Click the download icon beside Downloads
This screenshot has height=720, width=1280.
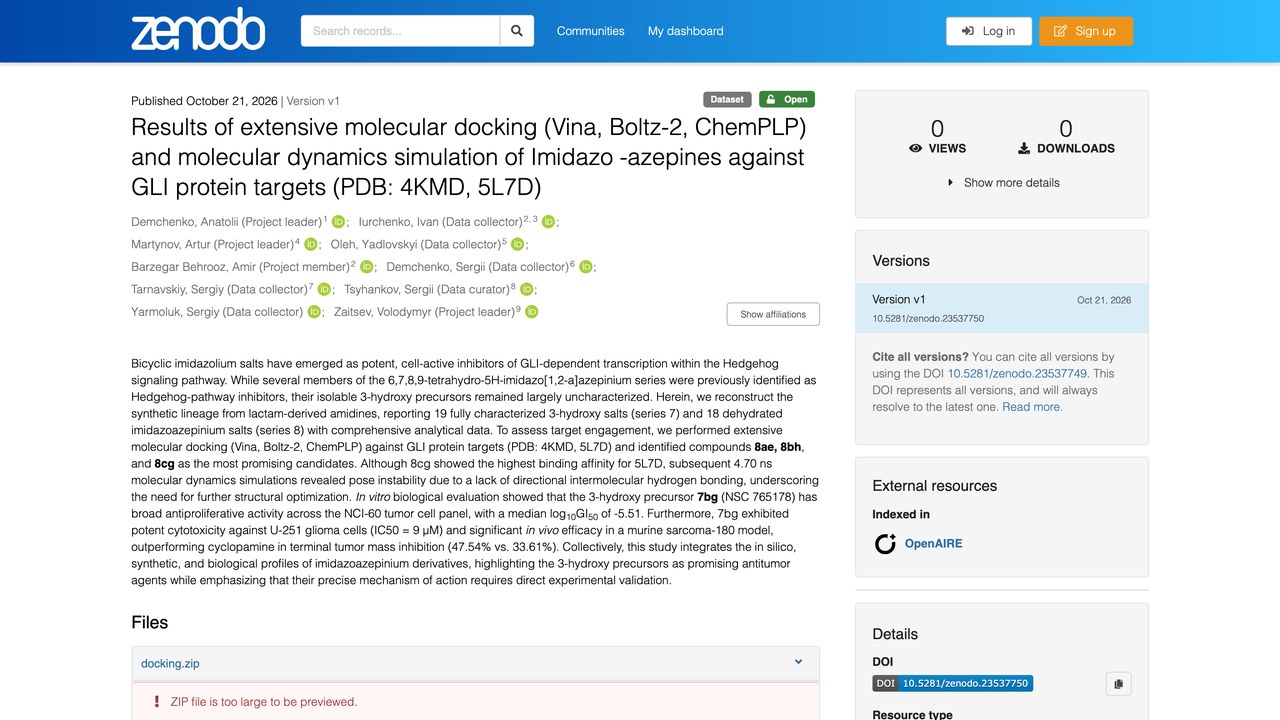(1024, 148)
